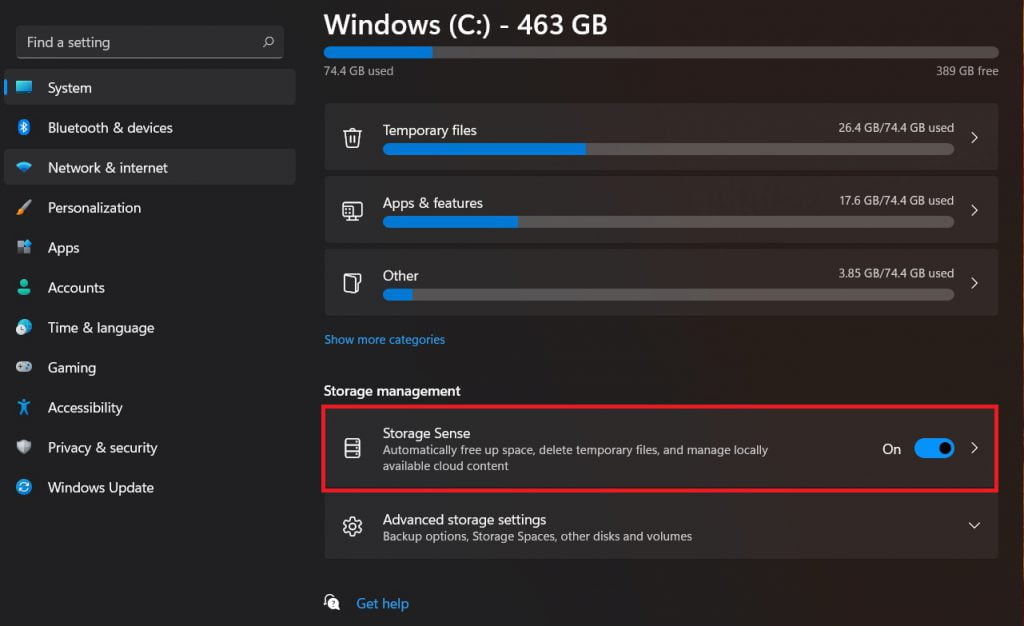Click the Windows Update sync icon

[24, 487]
